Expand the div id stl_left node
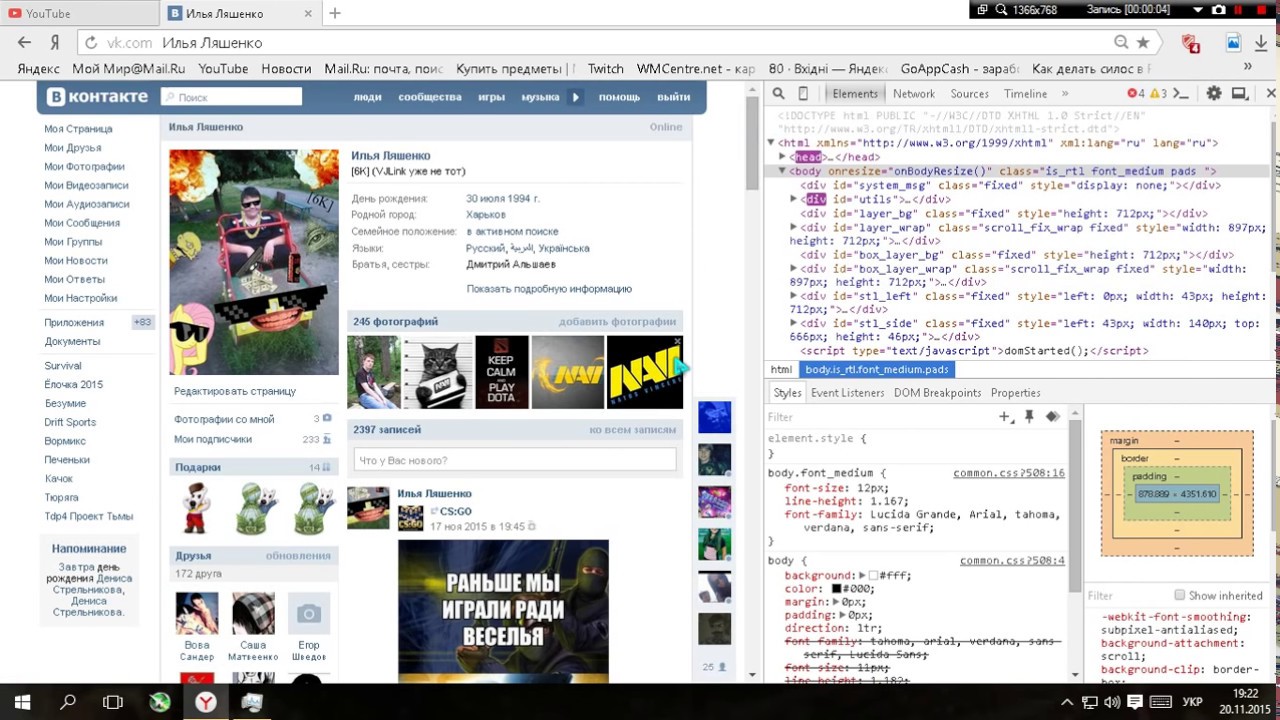Viewport: 1280px width, 720px height. pos(794,296)
